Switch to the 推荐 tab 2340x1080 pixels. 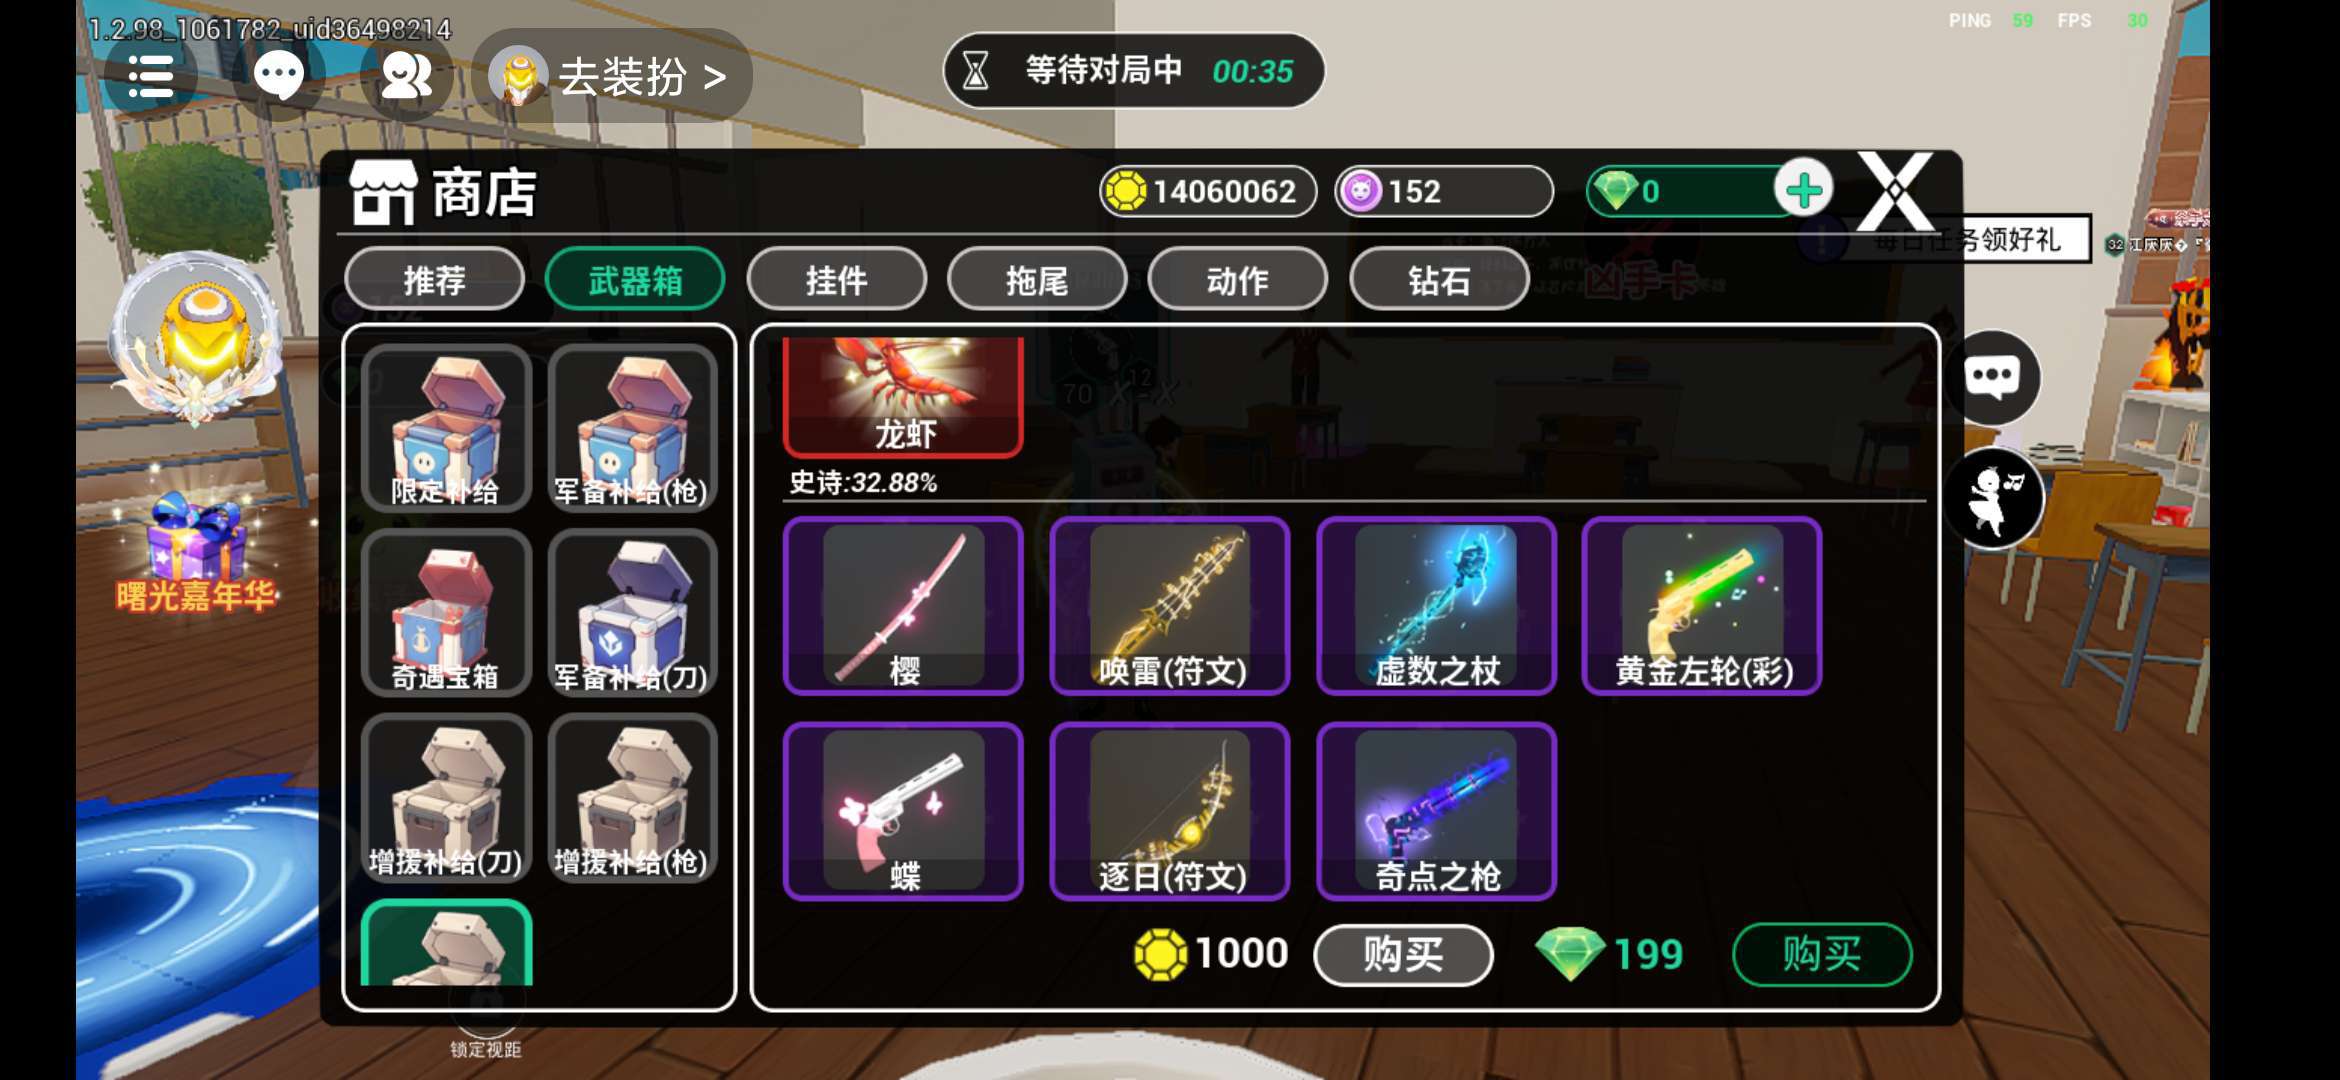(434, 280)
